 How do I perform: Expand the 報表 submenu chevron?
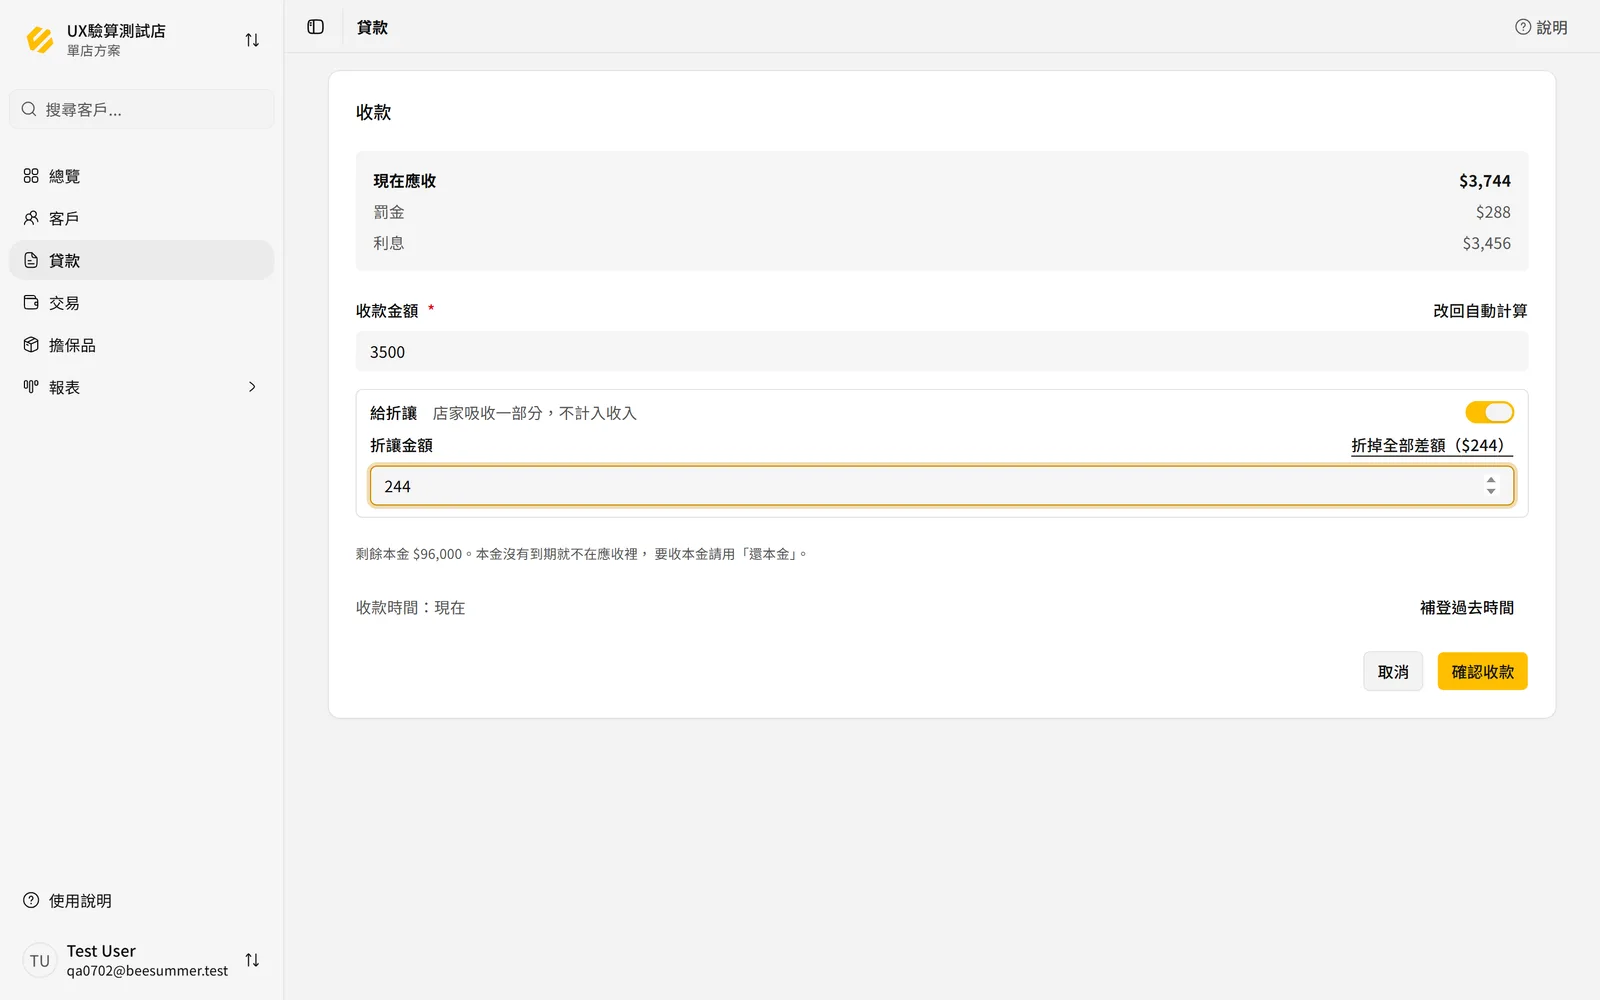(252, 387)
